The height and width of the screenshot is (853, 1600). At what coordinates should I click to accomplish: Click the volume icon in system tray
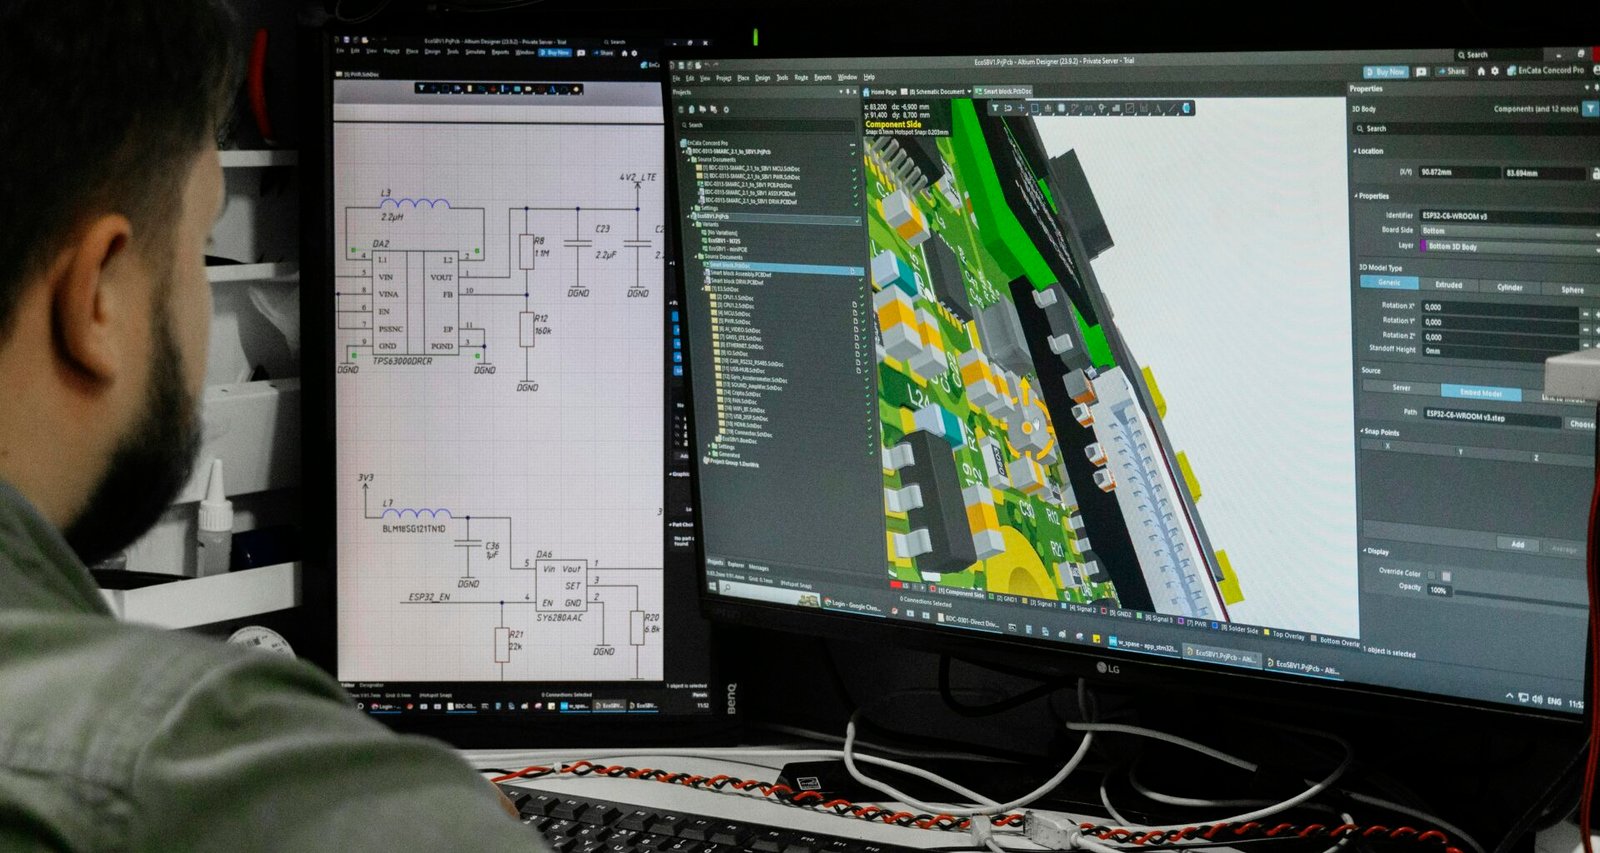(1537, 699)
